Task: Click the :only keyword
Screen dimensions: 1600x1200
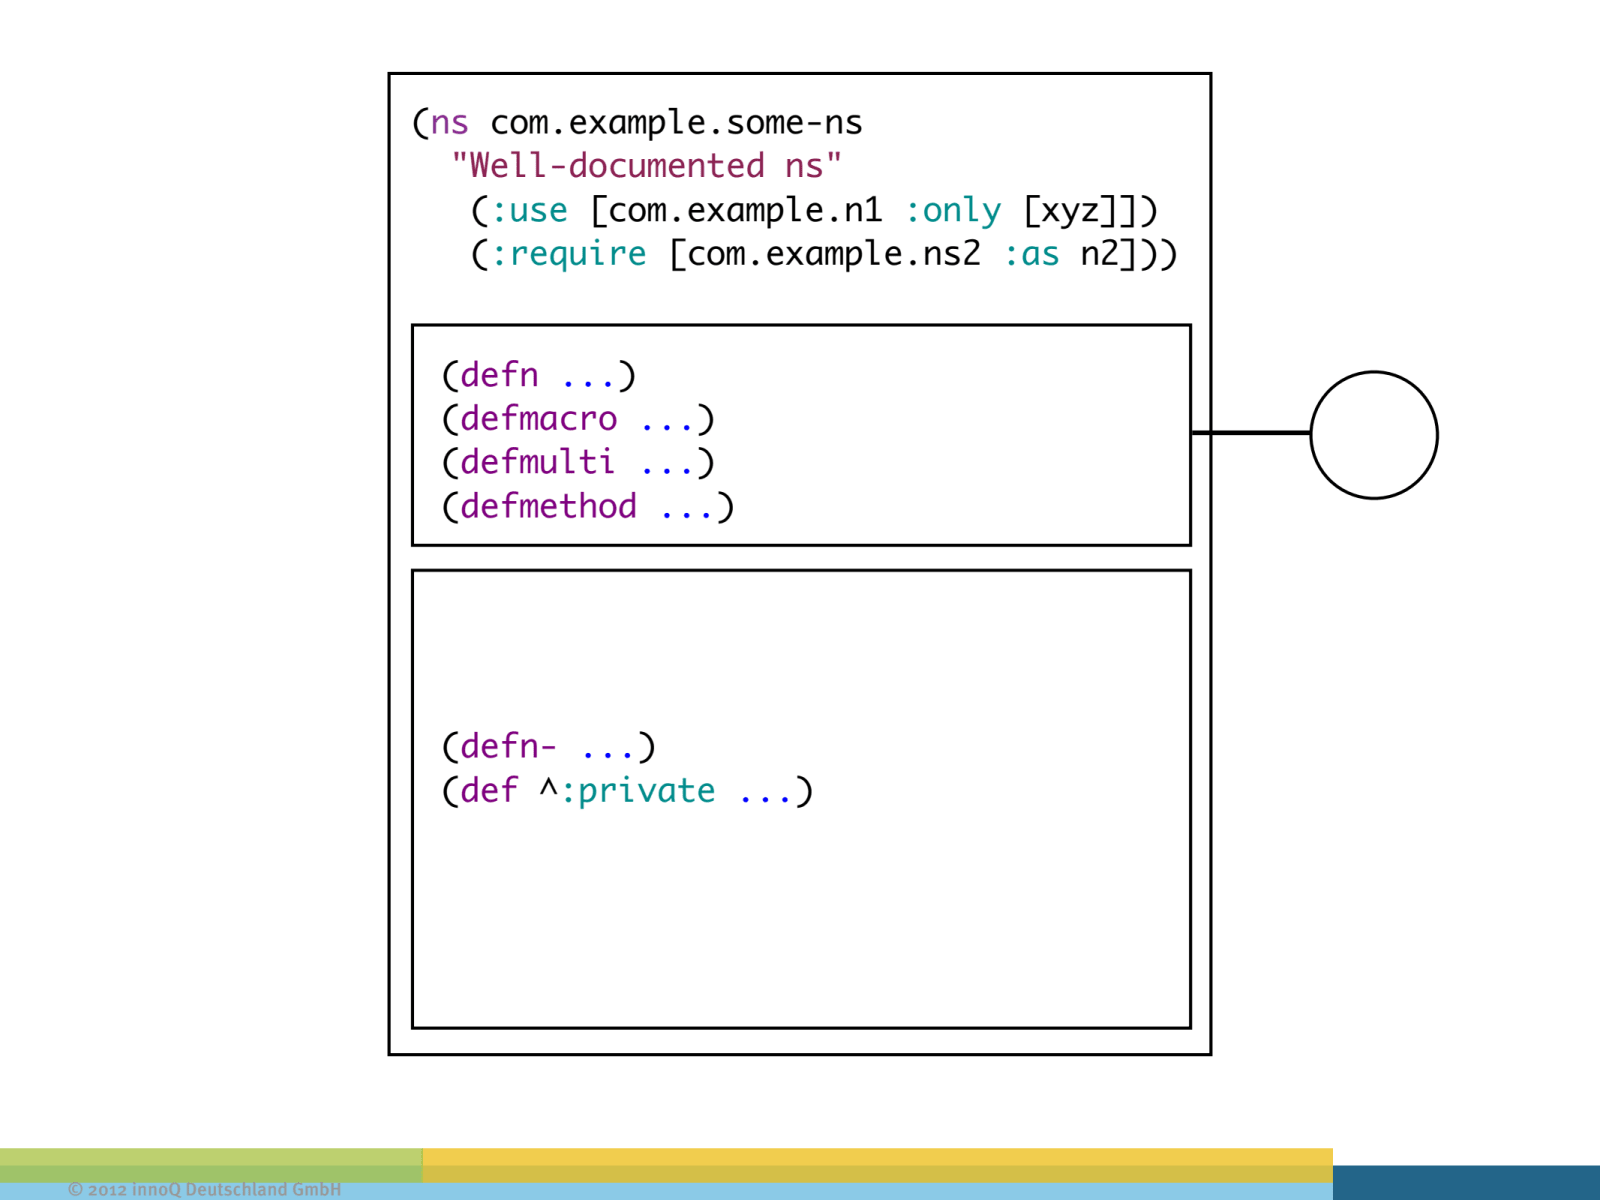Action: click(x=953, y=211)
